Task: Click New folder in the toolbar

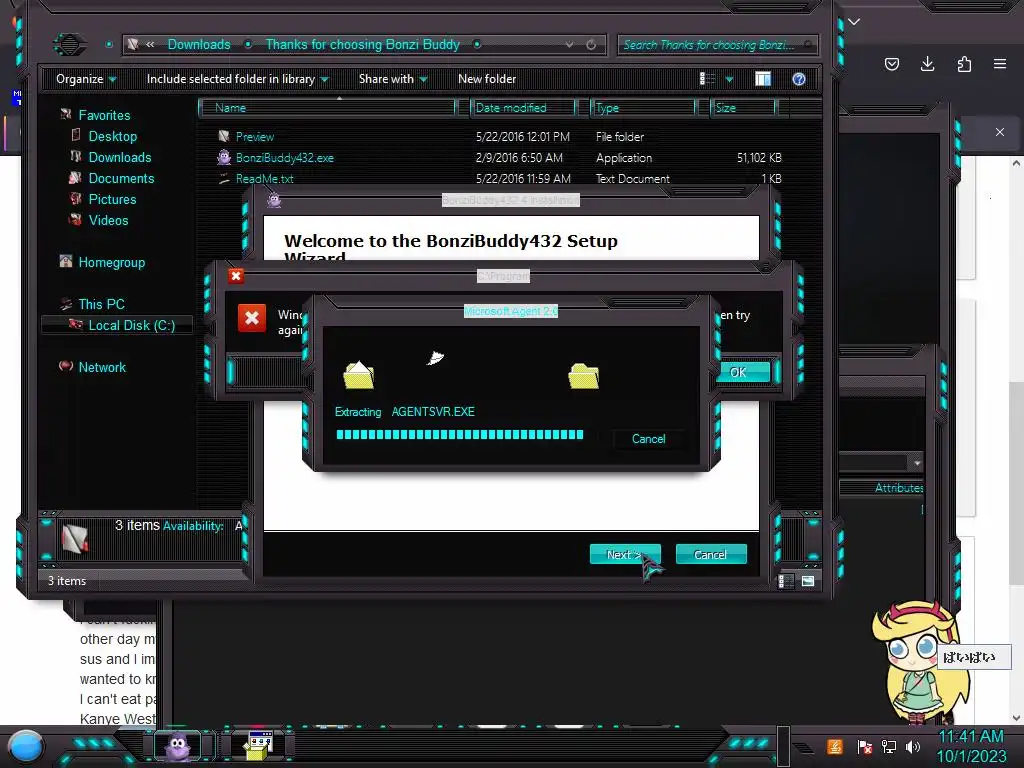Action: (x=487, y=79)
